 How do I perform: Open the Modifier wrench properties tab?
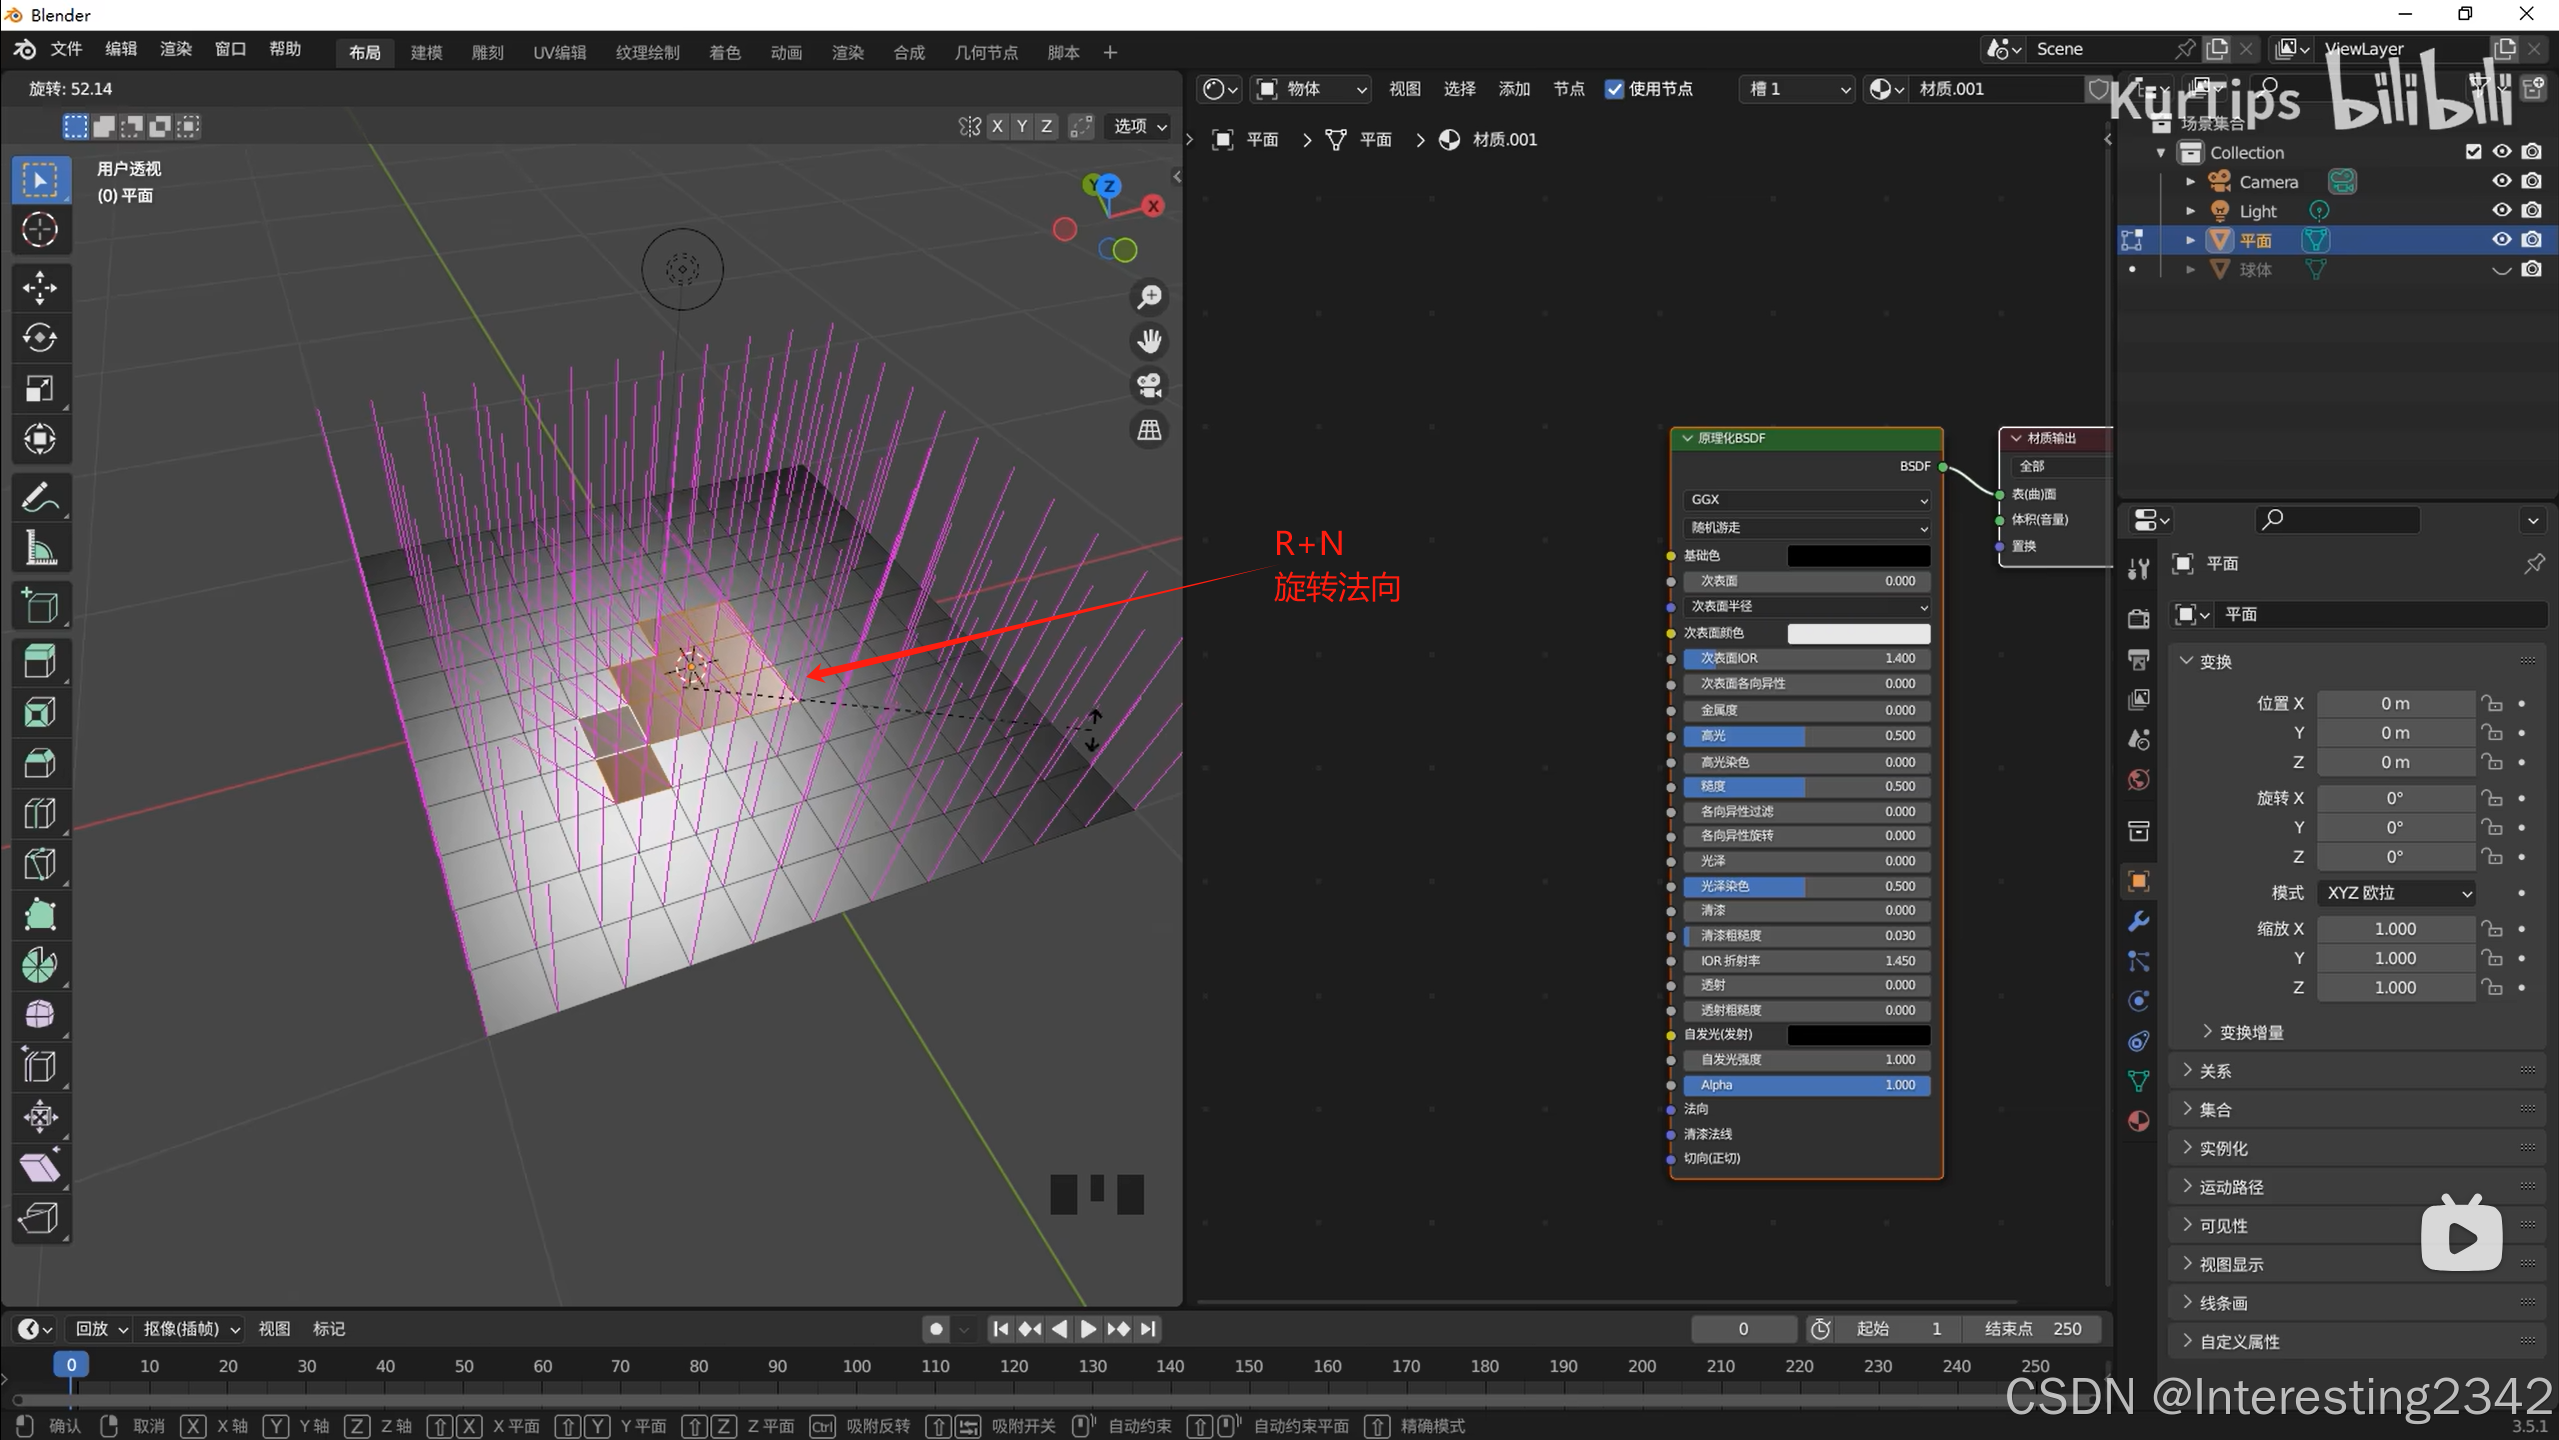pos(2138,921)
